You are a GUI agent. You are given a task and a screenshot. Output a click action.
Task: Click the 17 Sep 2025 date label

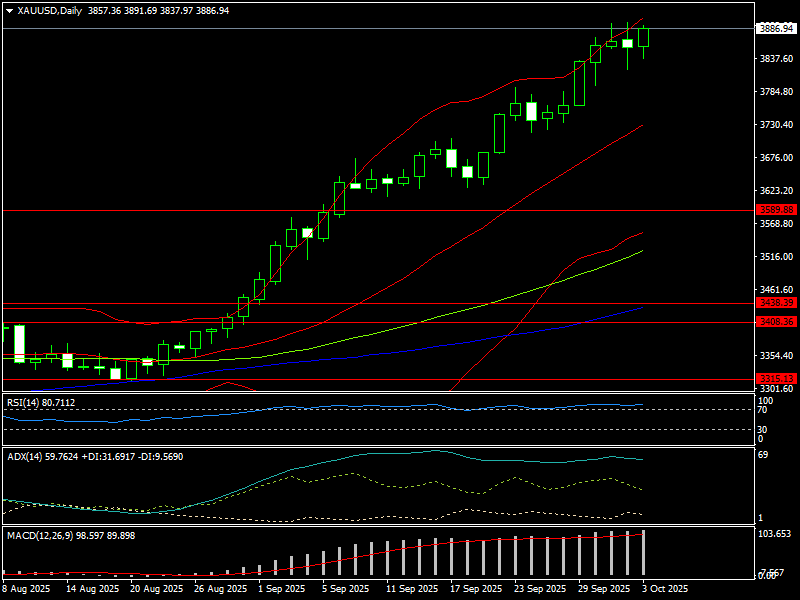[473, 589]
